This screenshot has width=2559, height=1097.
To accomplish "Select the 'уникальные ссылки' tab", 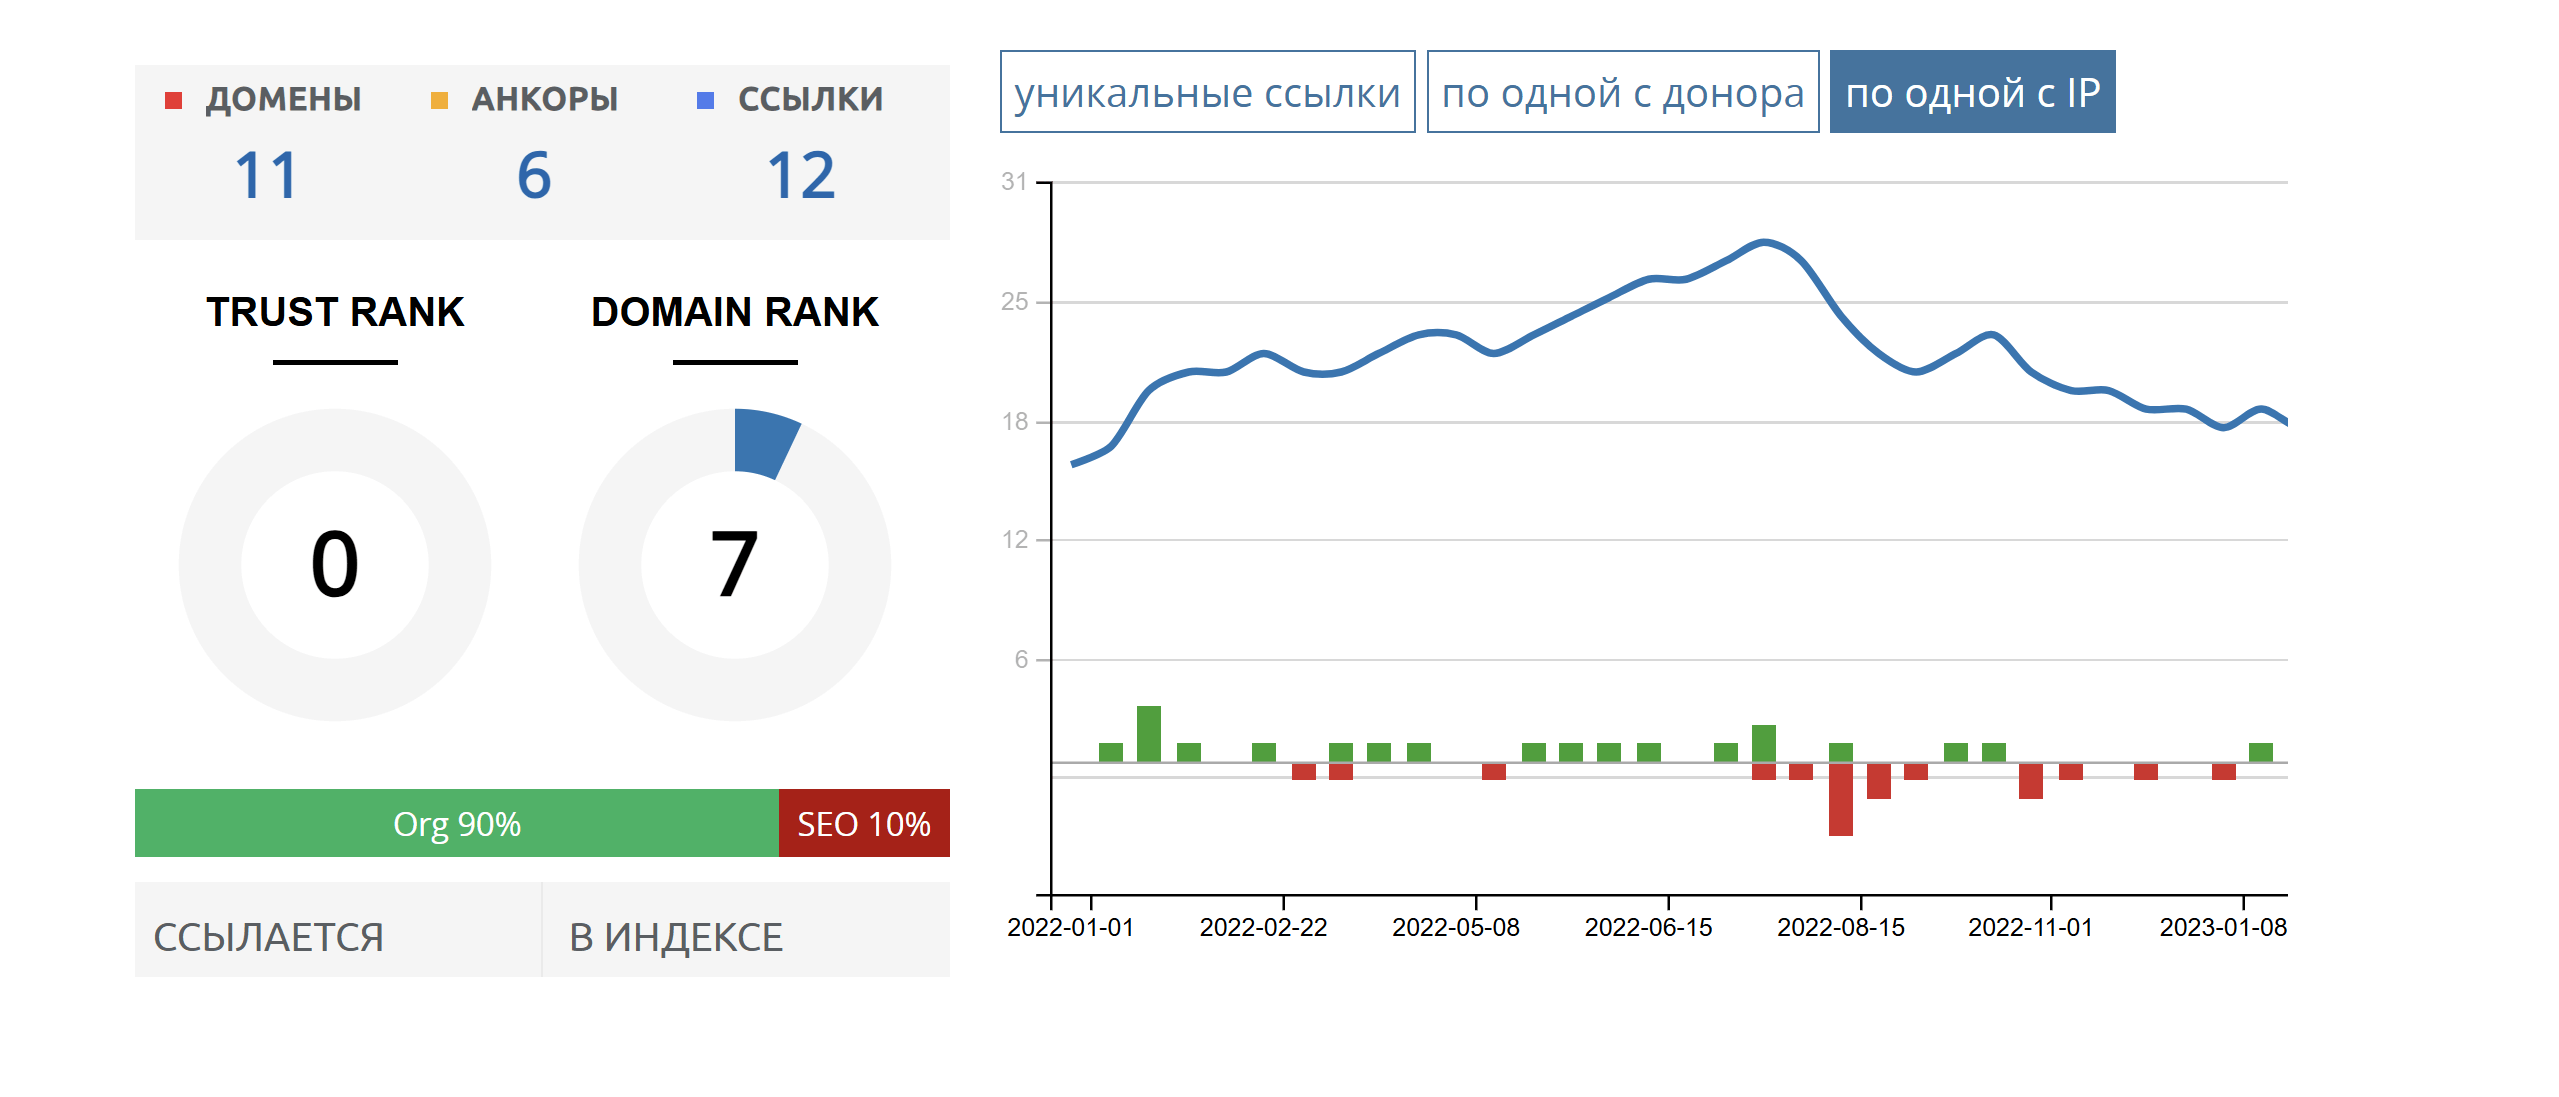I will 1207,92.
